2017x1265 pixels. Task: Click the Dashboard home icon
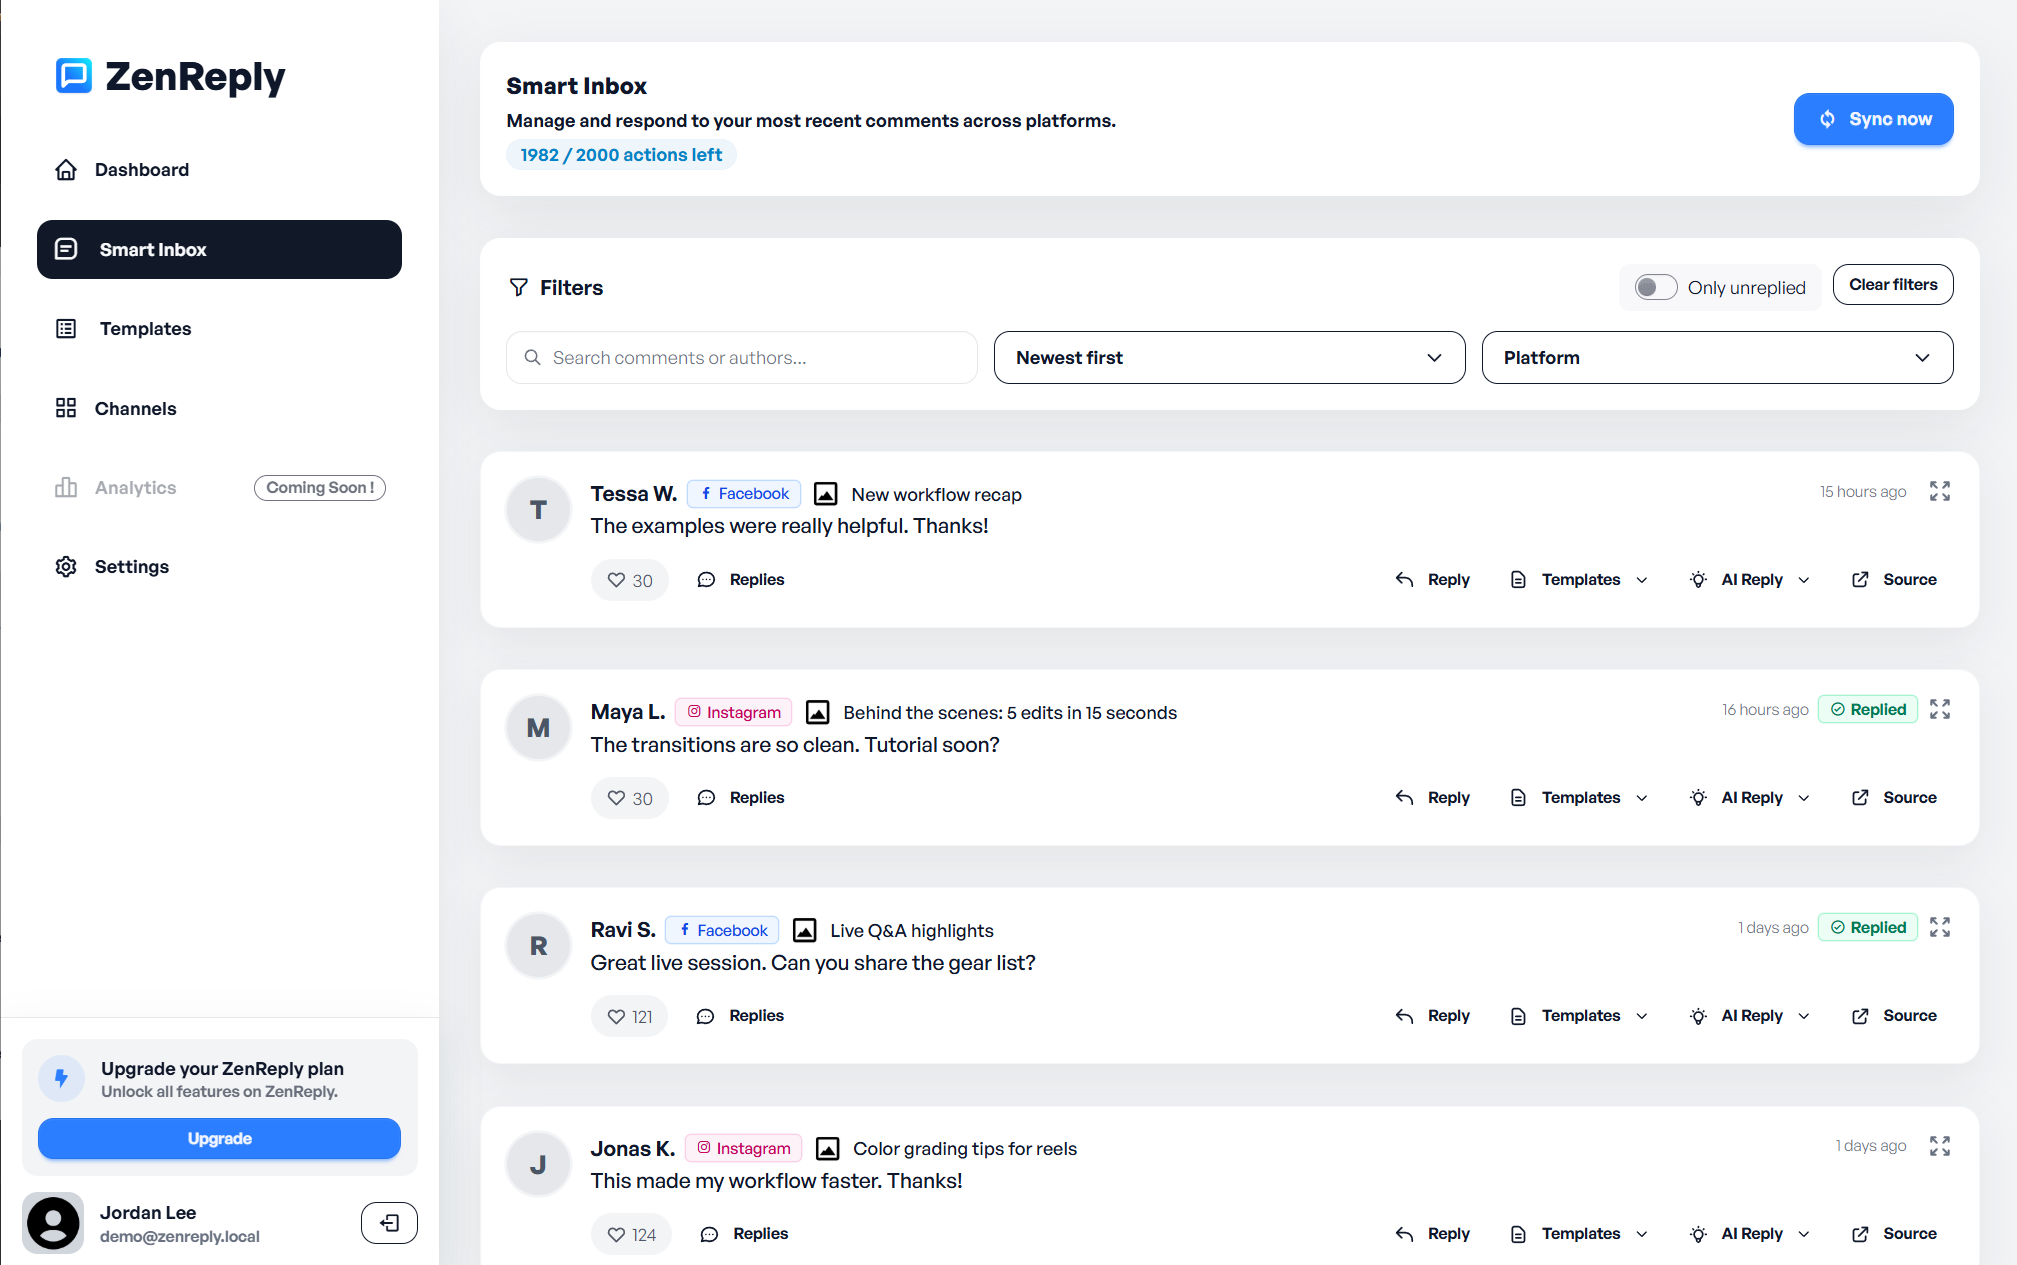(x=66, y=169)
